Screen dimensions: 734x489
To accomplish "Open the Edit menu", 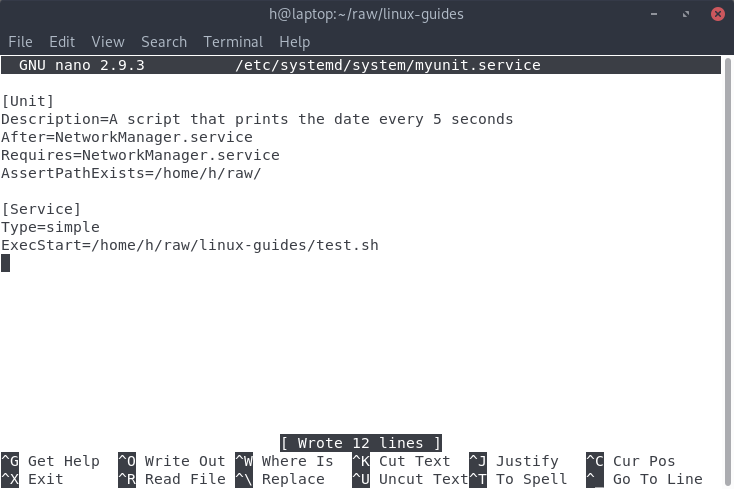I will click(62, 42).
